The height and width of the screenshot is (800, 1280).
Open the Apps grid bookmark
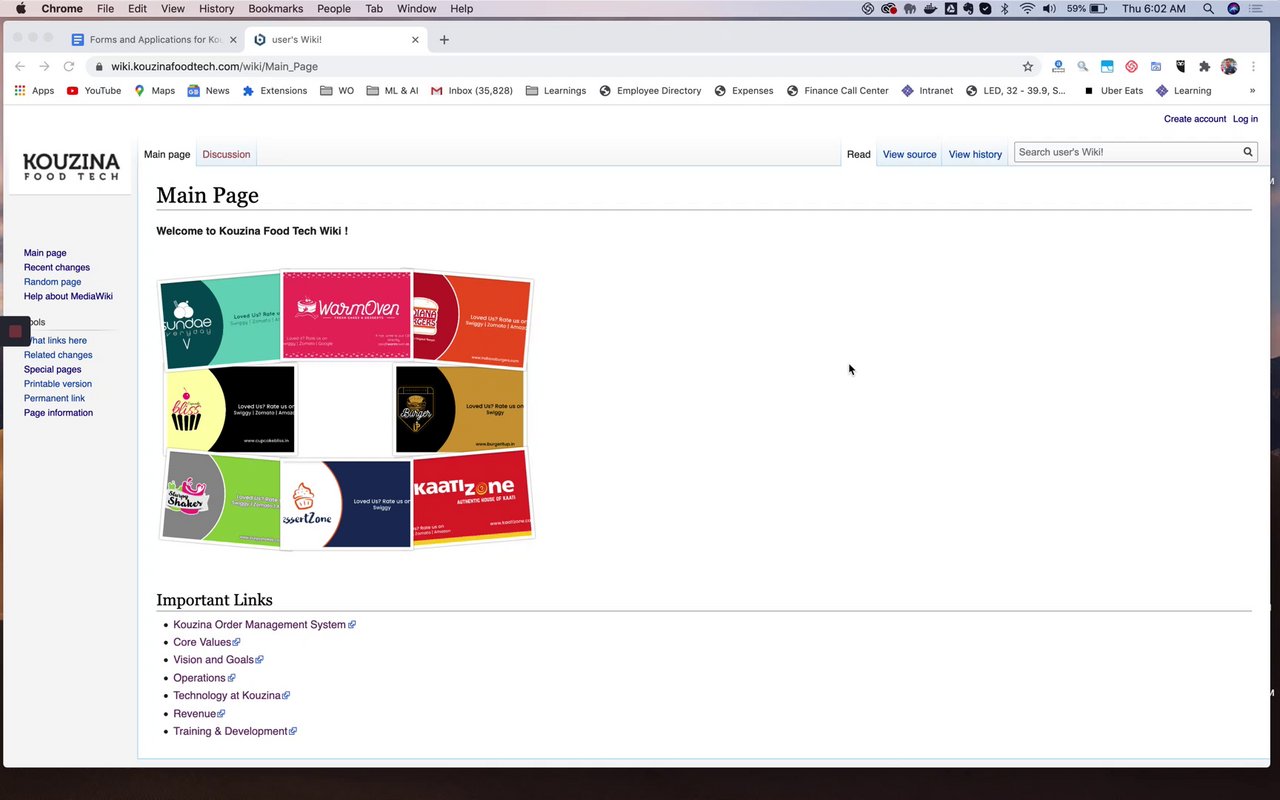click(35, 90)
